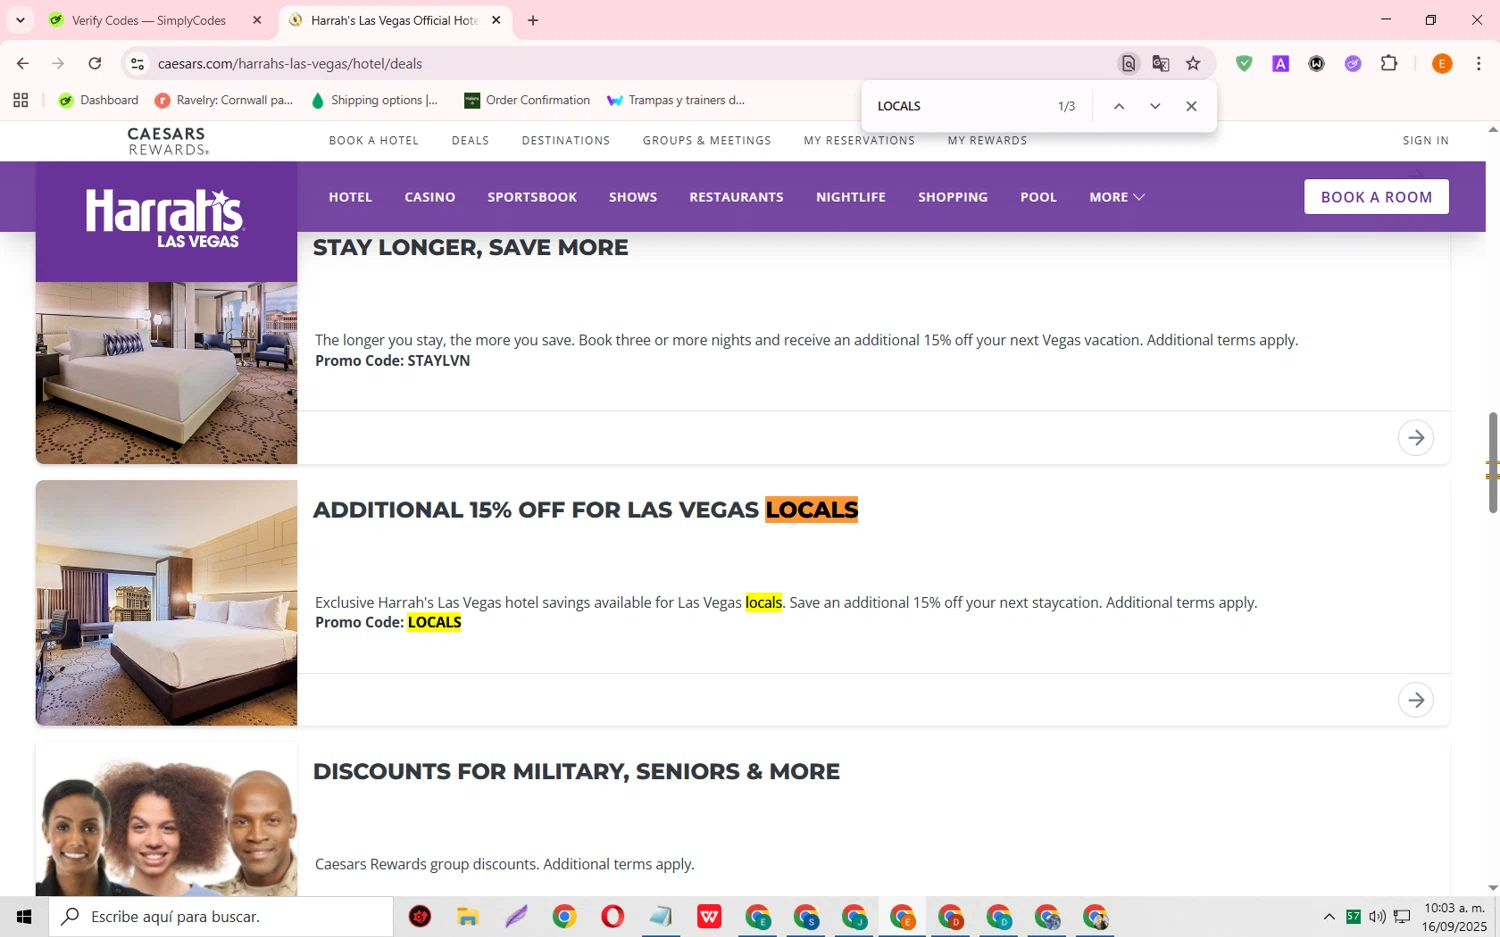Click Military, Seniors deal people thumbnail
This screenshot has height=937, width=1500.
[166, 820]
